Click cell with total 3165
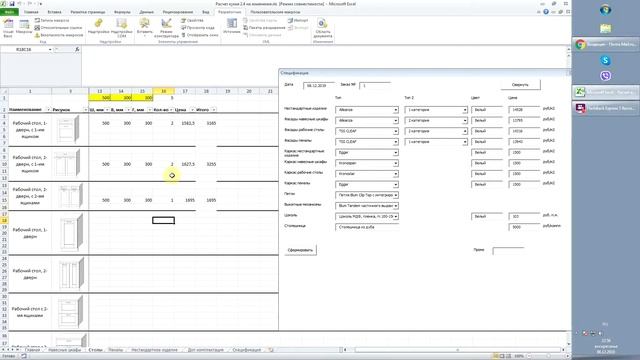 tap(207, 123)
